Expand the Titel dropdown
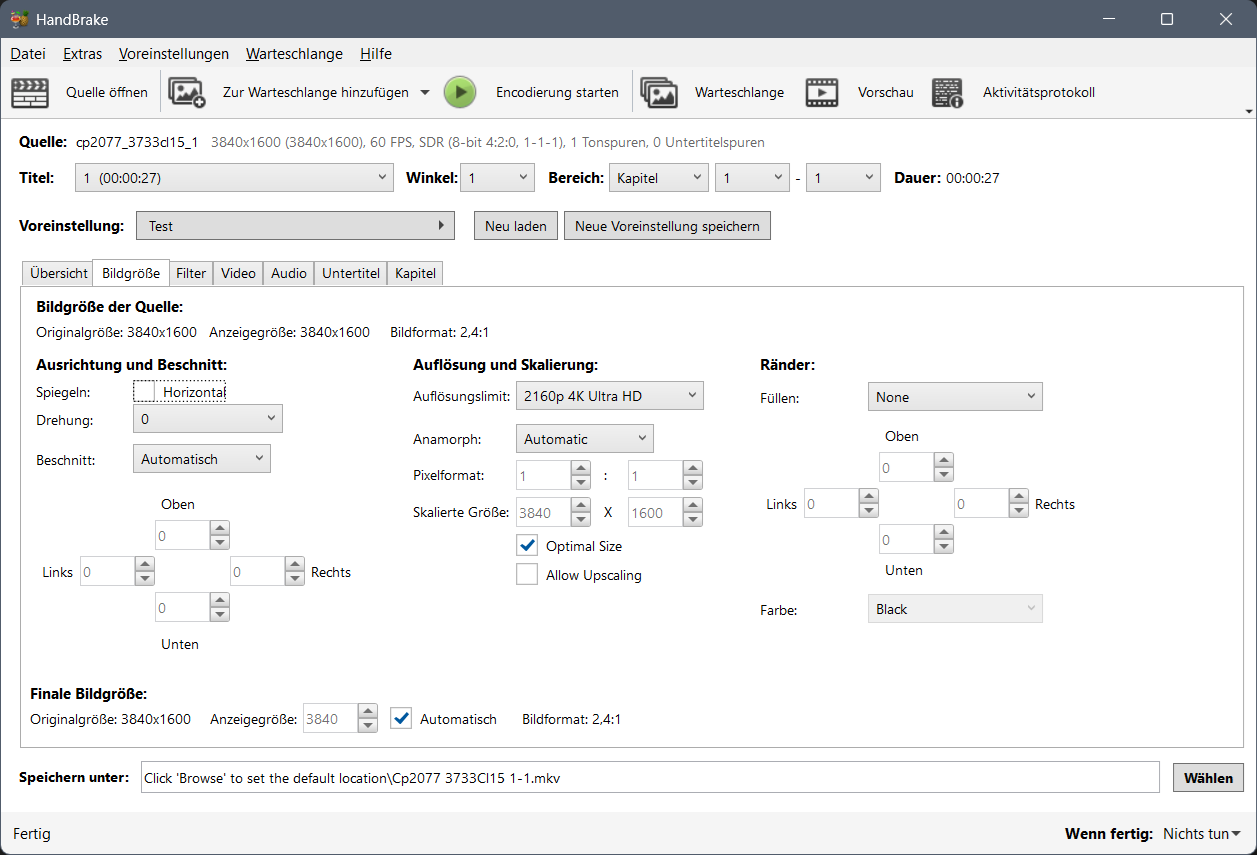 [x=234, y=178]
